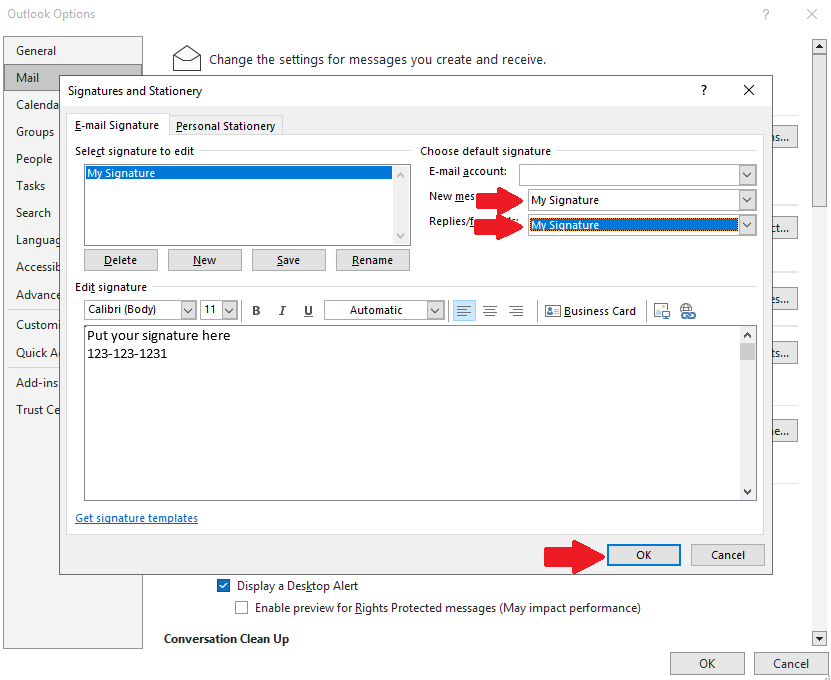Align signature text right
Screen dimensions: 831x680
point(516,311)
